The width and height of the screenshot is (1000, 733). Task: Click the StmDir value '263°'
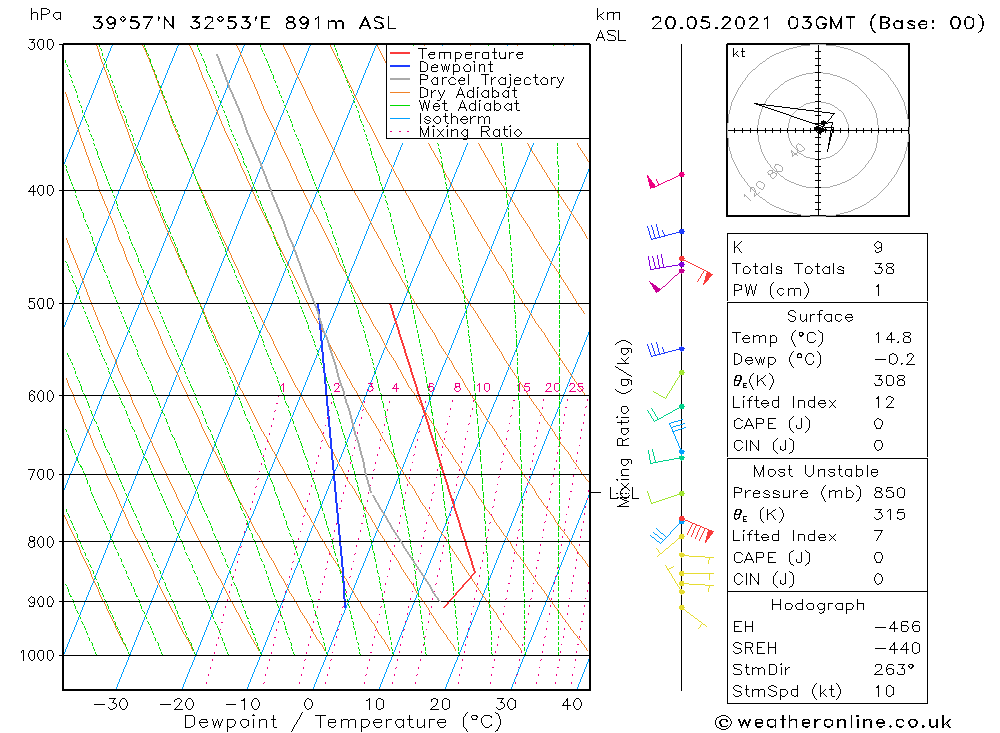tap(894, 670)
